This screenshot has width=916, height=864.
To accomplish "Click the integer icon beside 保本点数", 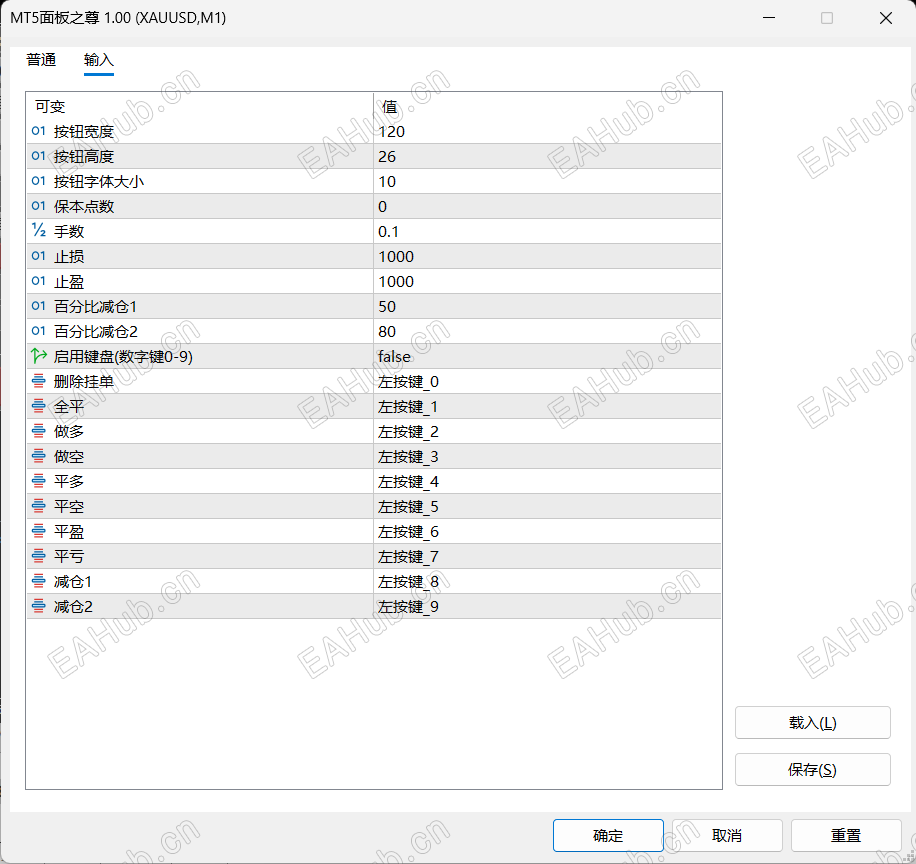I will coord(39,206).
